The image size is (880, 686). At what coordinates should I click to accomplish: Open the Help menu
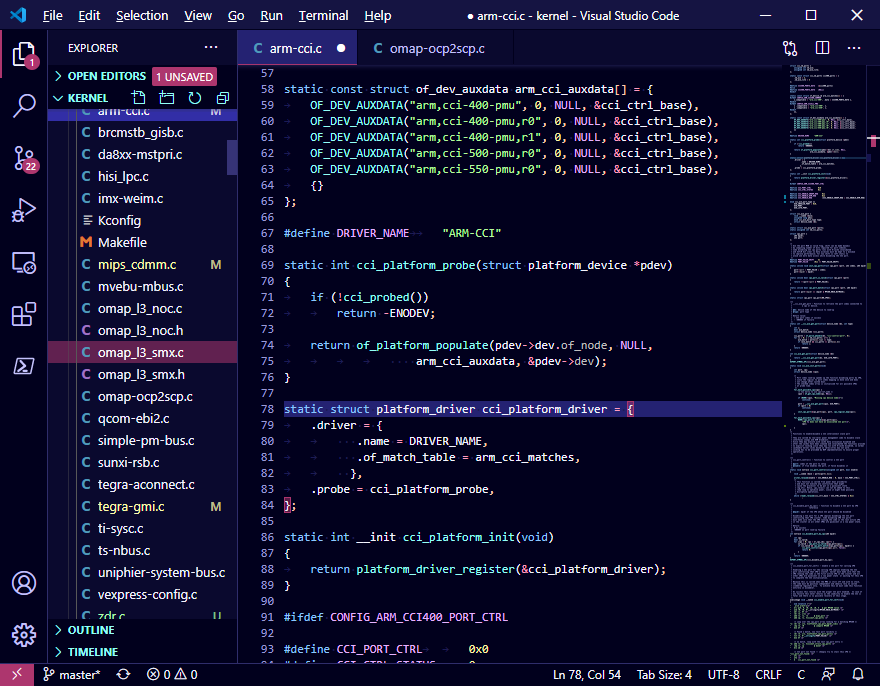378,16
